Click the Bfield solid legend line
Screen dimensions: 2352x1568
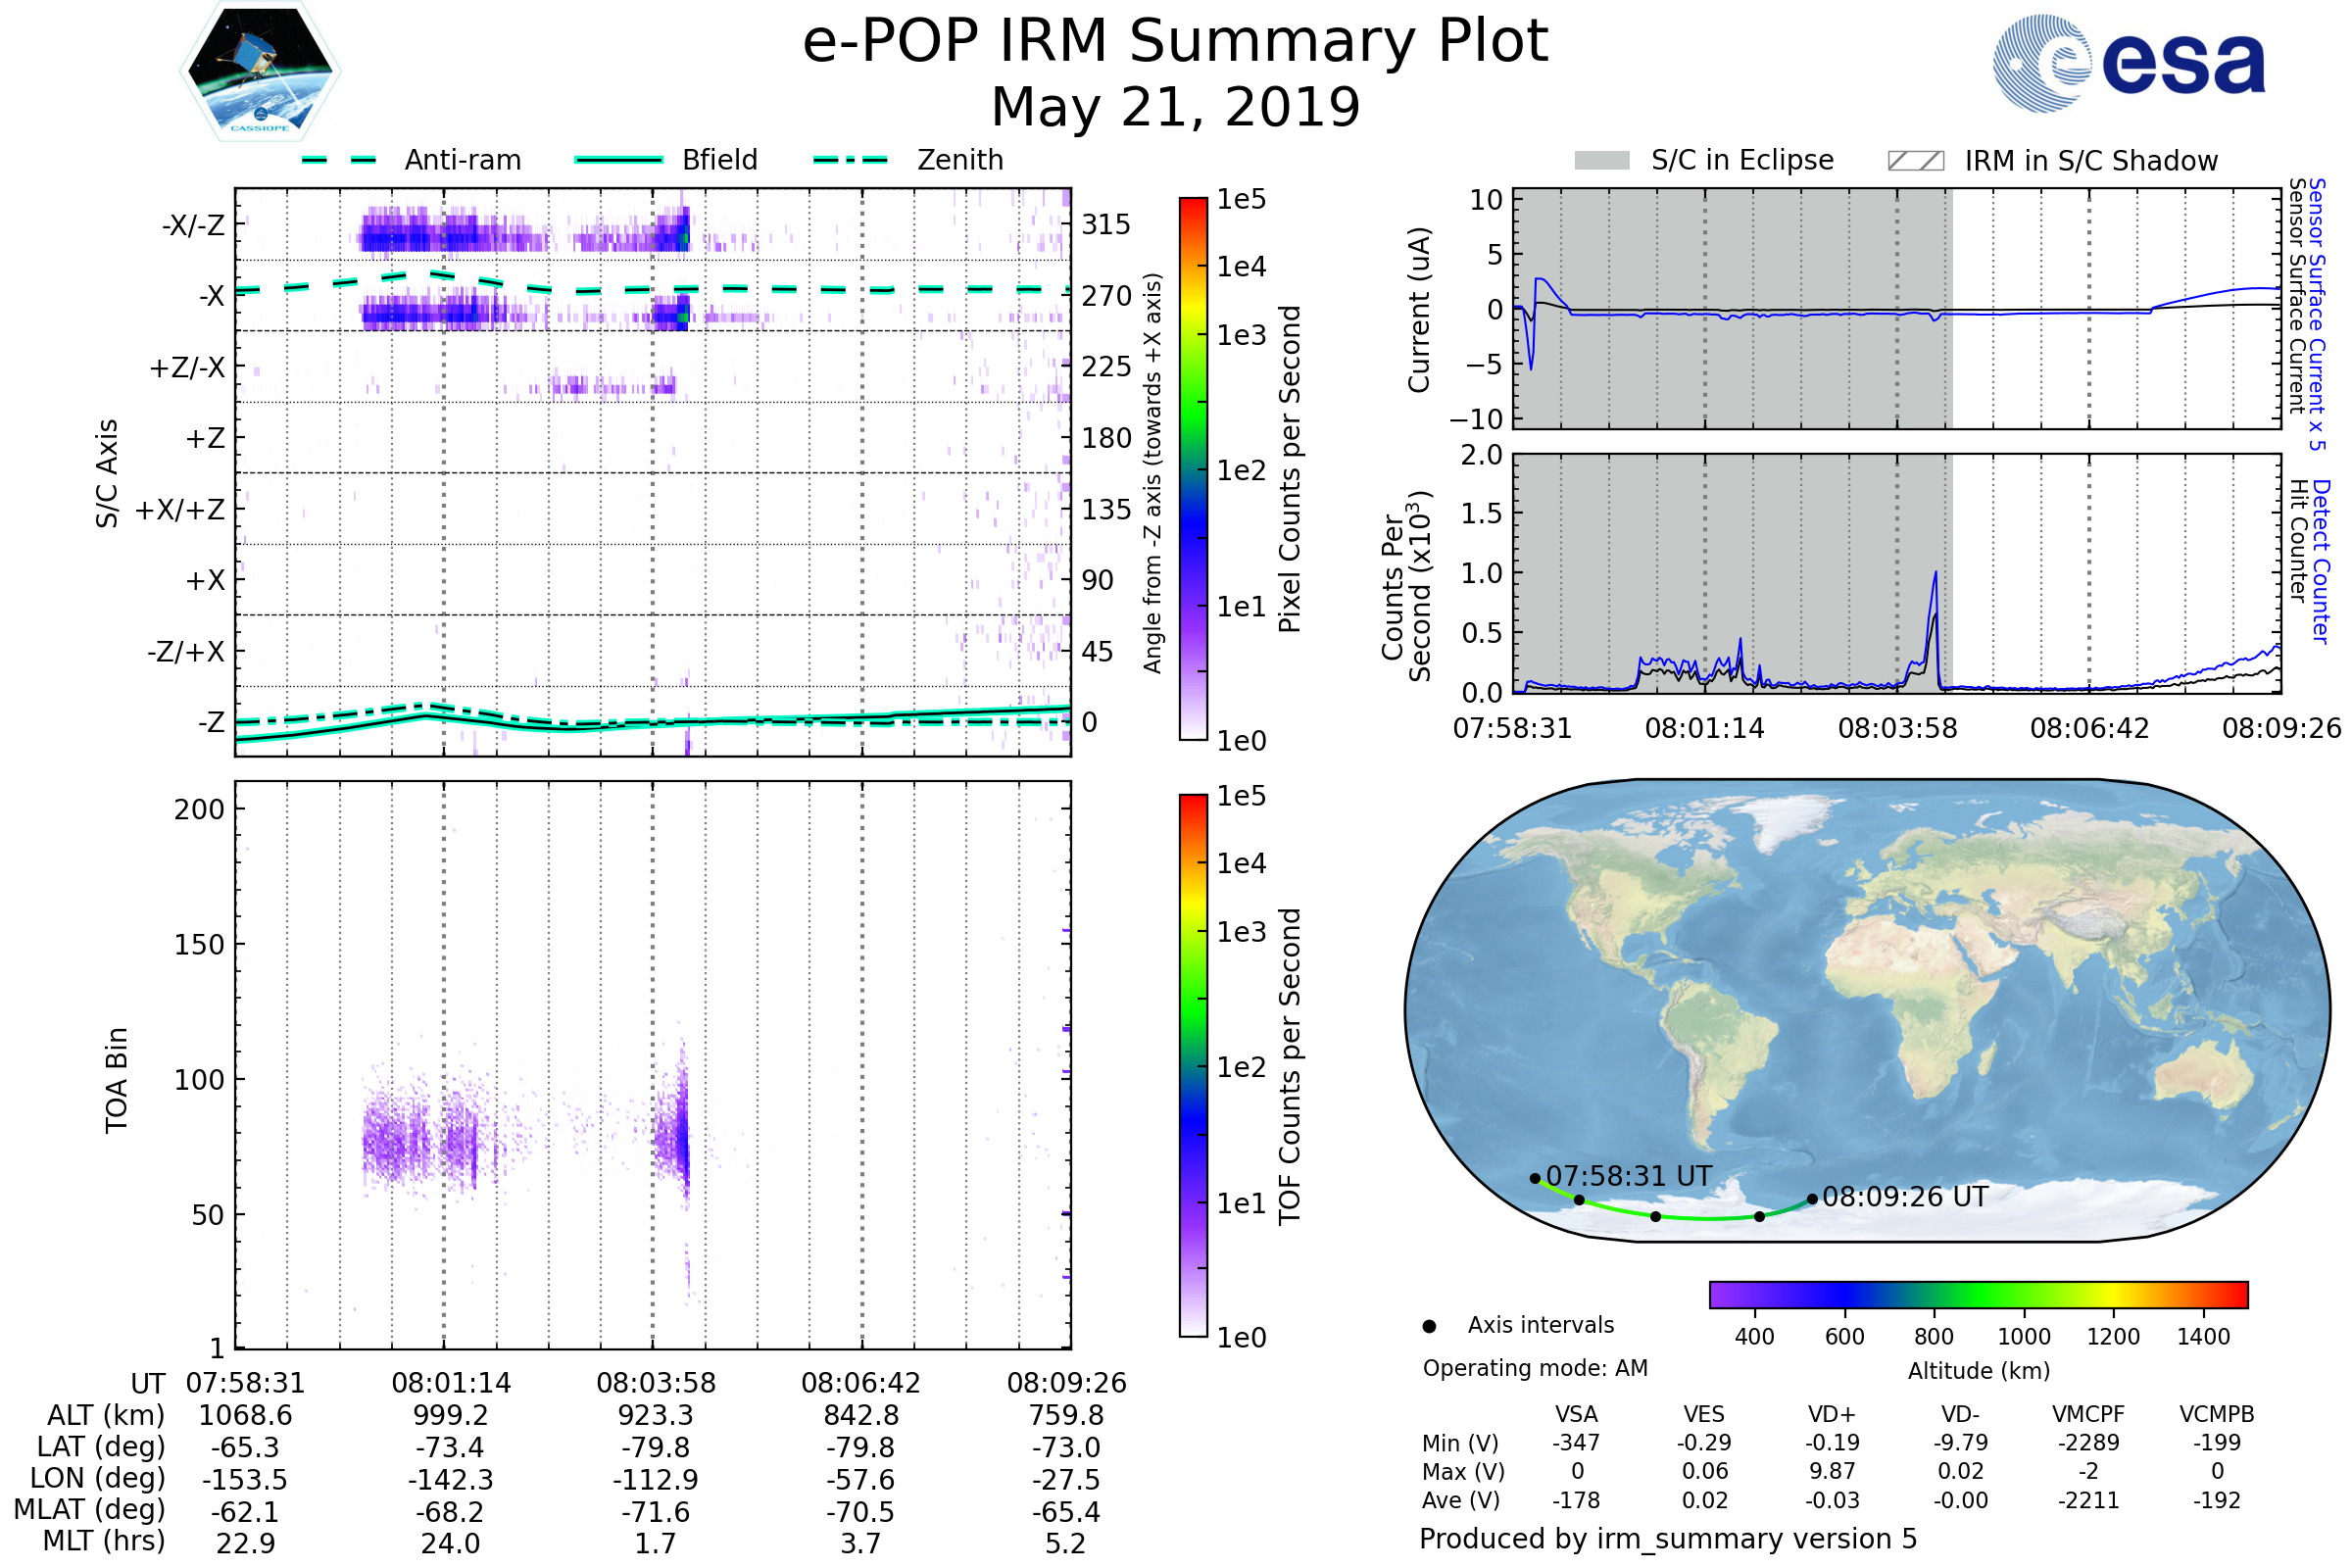(618, 160)
